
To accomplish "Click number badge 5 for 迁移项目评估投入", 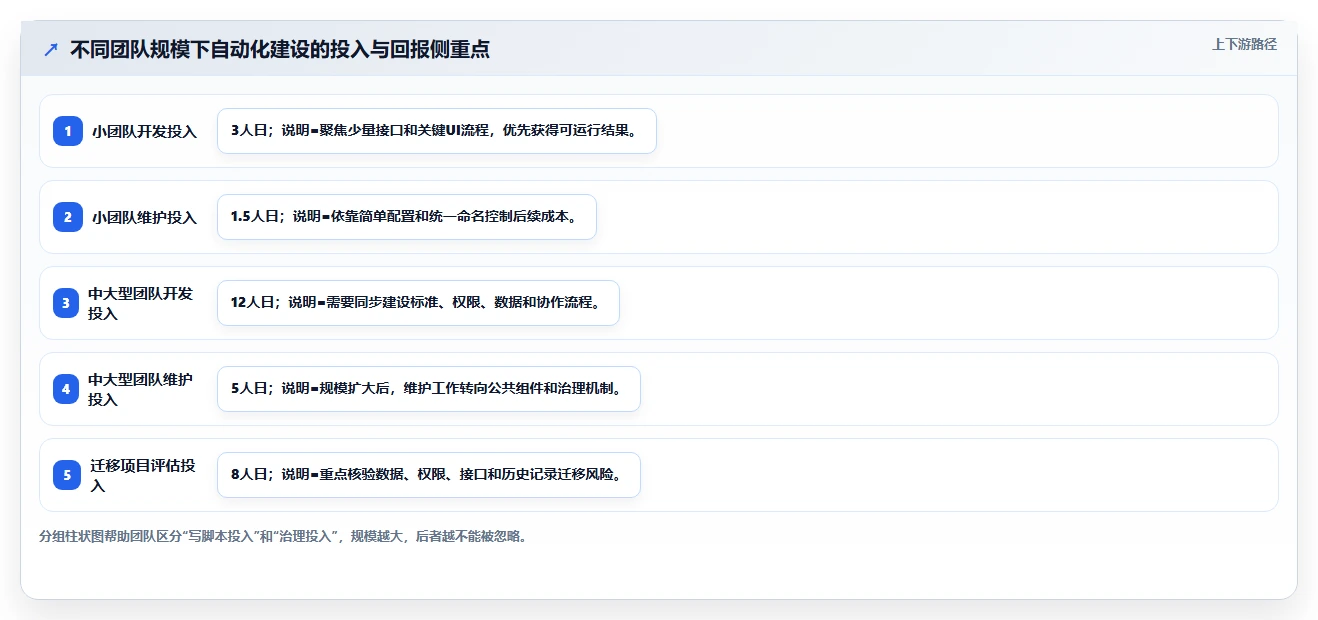I will coord(67,475).
